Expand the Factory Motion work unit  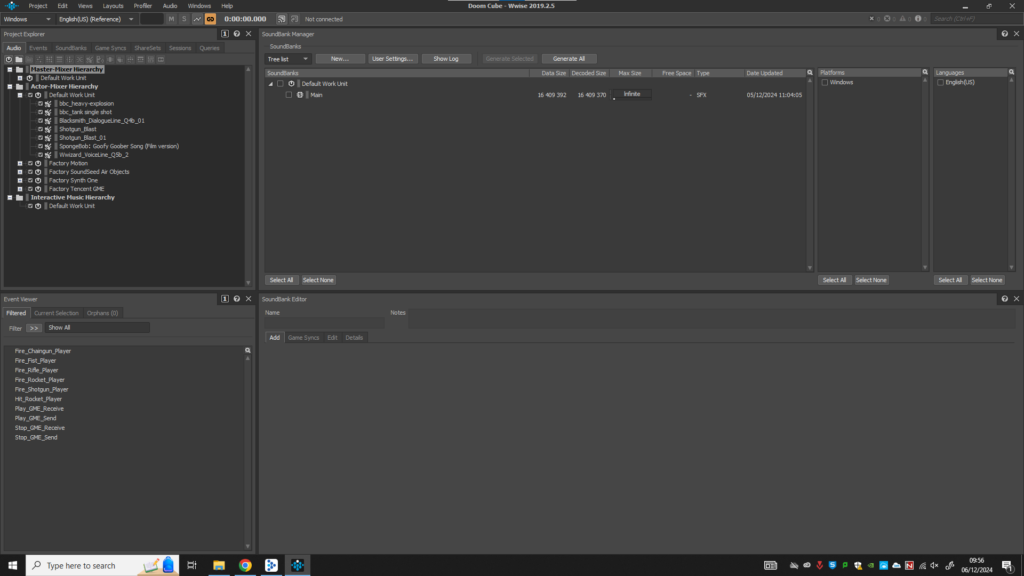20,163
